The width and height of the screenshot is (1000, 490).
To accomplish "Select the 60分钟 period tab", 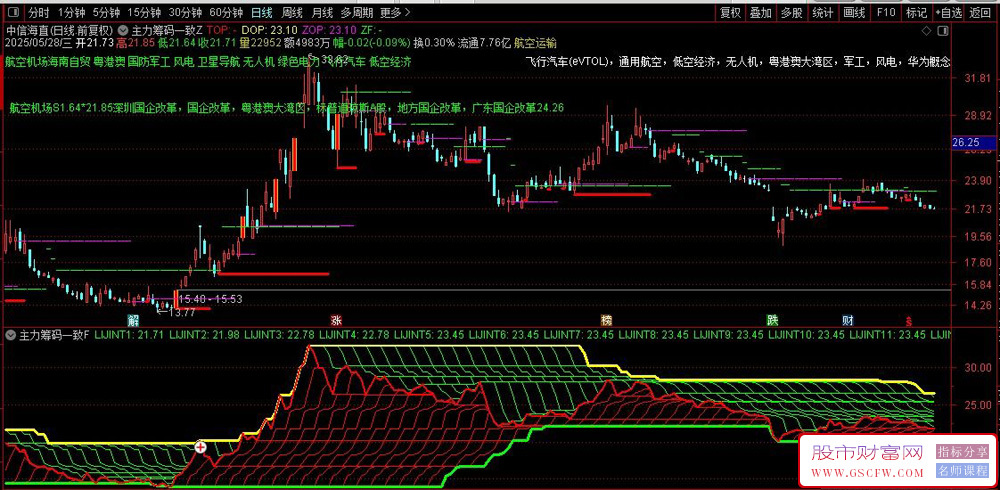I will (226, 12).
